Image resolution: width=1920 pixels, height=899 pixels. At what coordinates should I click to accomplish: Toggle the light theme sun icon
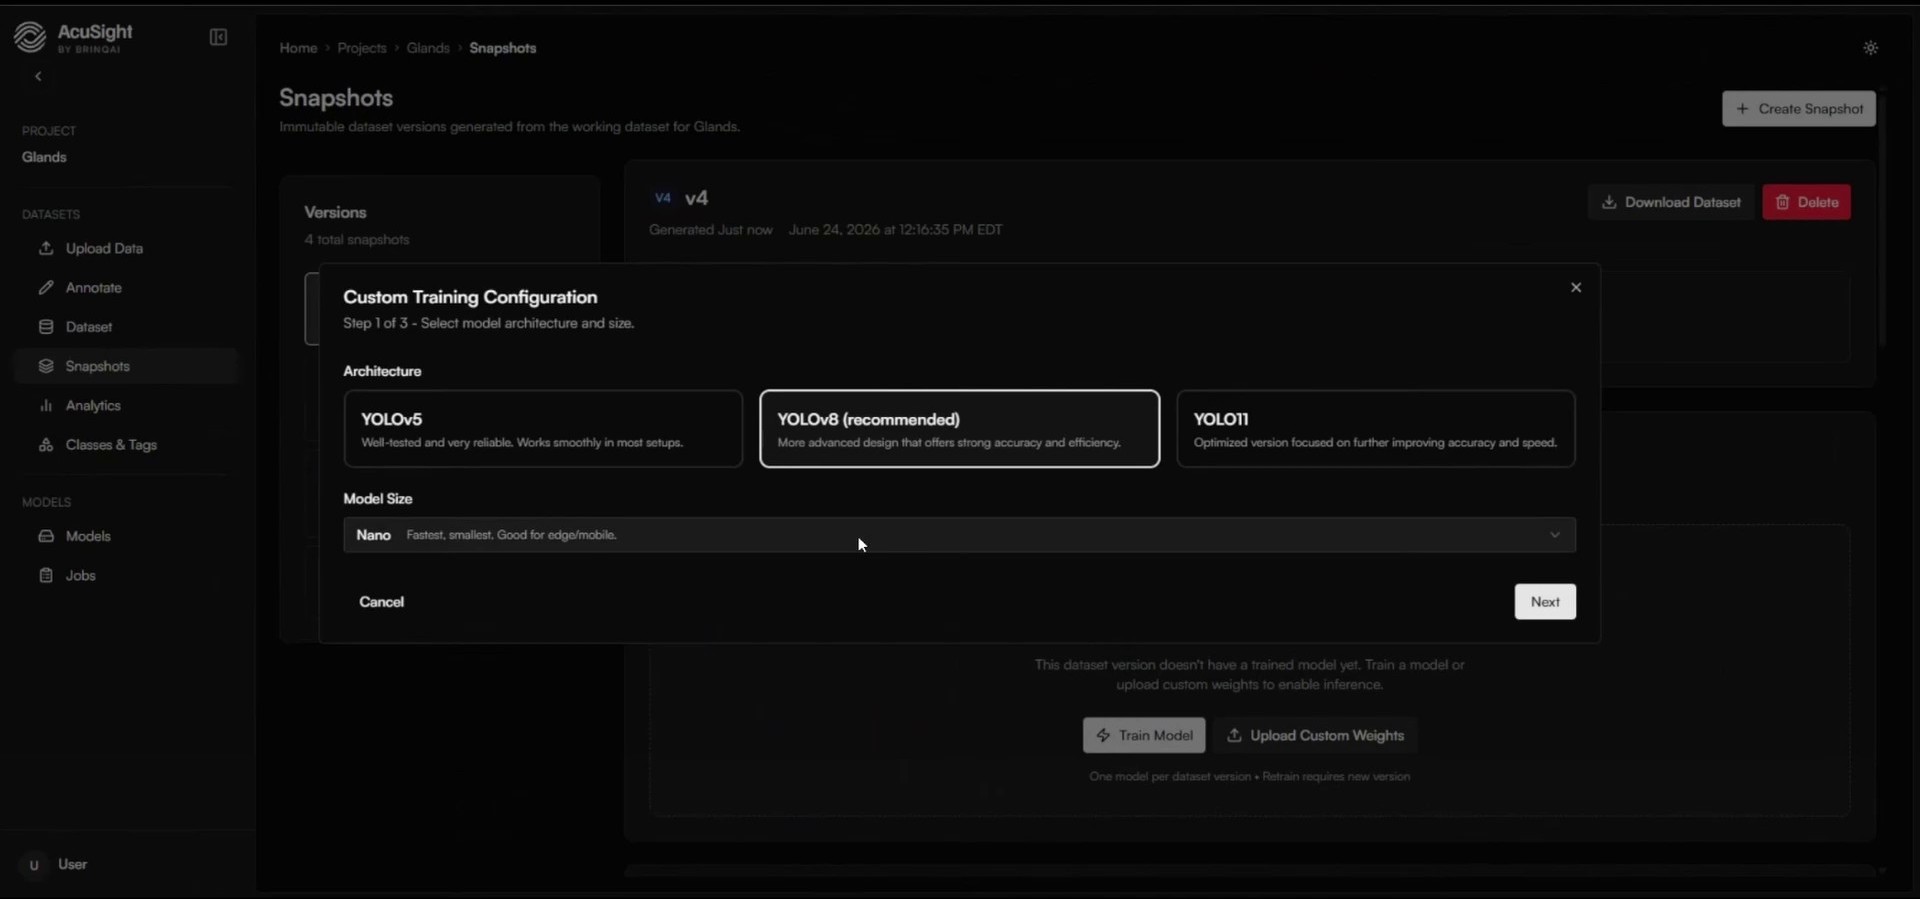click(x=1870, y=48)
